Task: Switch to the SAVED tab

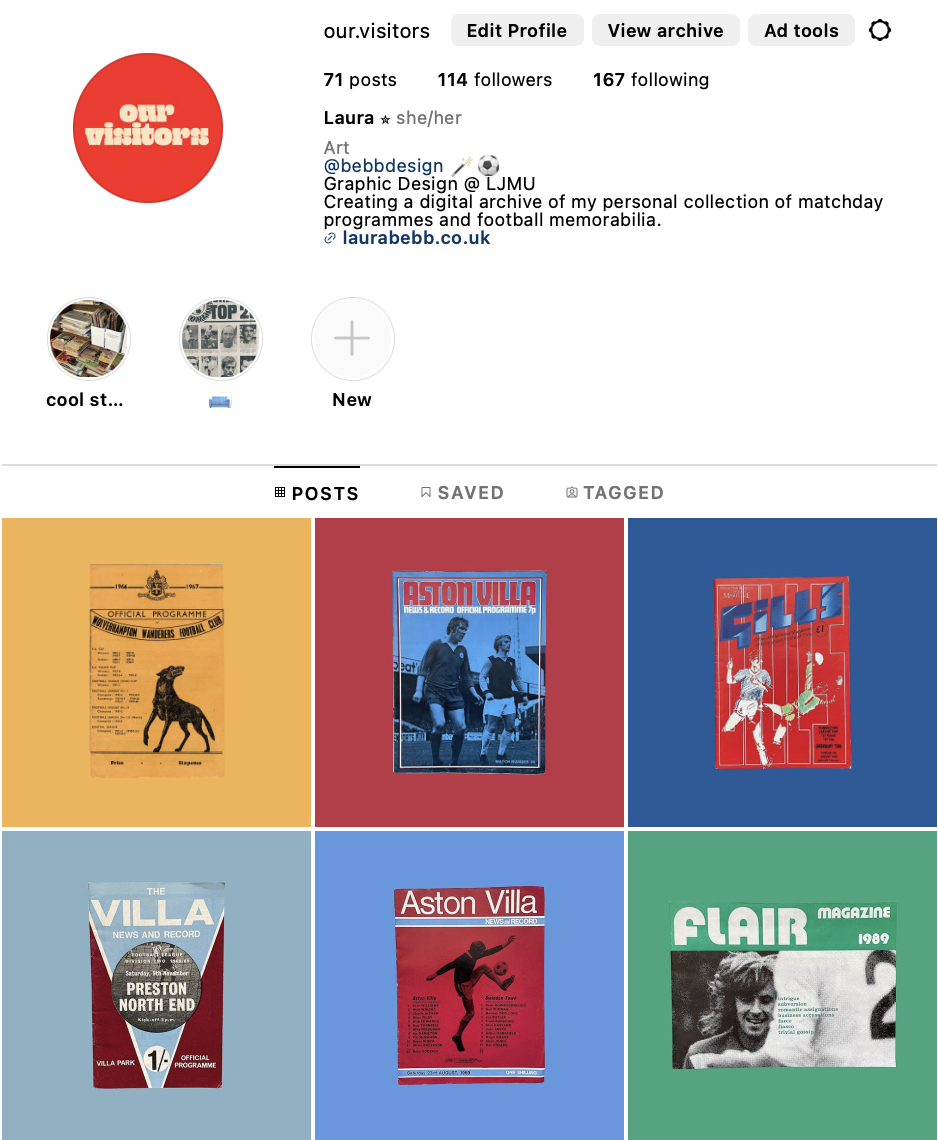Action: click(462, 493)
